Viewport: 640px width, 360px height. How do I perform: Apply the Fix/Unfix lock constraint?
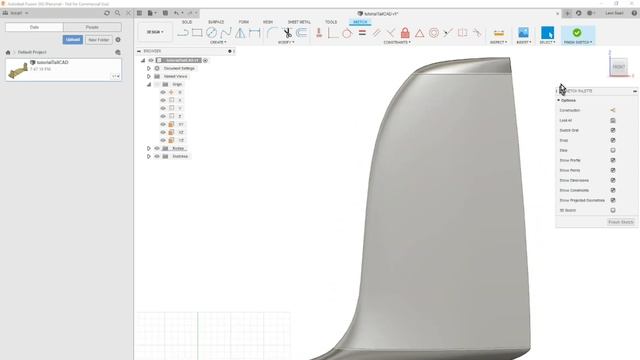click(x=405, y=33)
